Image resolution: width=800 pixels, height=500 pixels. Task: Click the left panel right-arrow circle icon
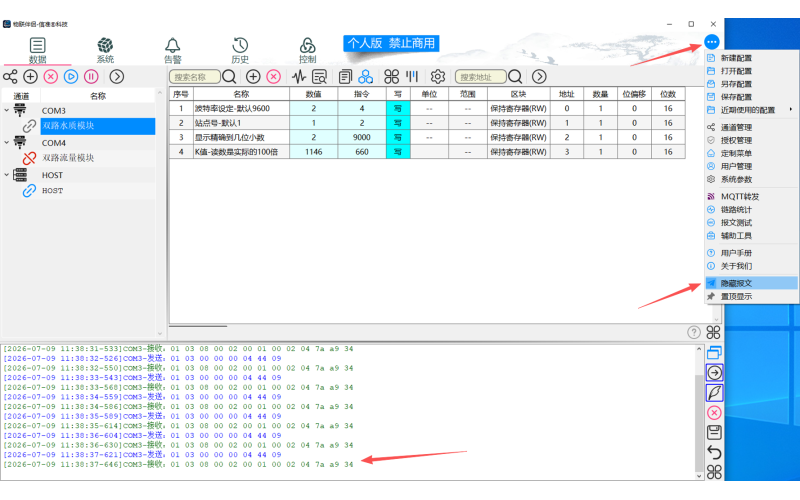coord(117,77)
